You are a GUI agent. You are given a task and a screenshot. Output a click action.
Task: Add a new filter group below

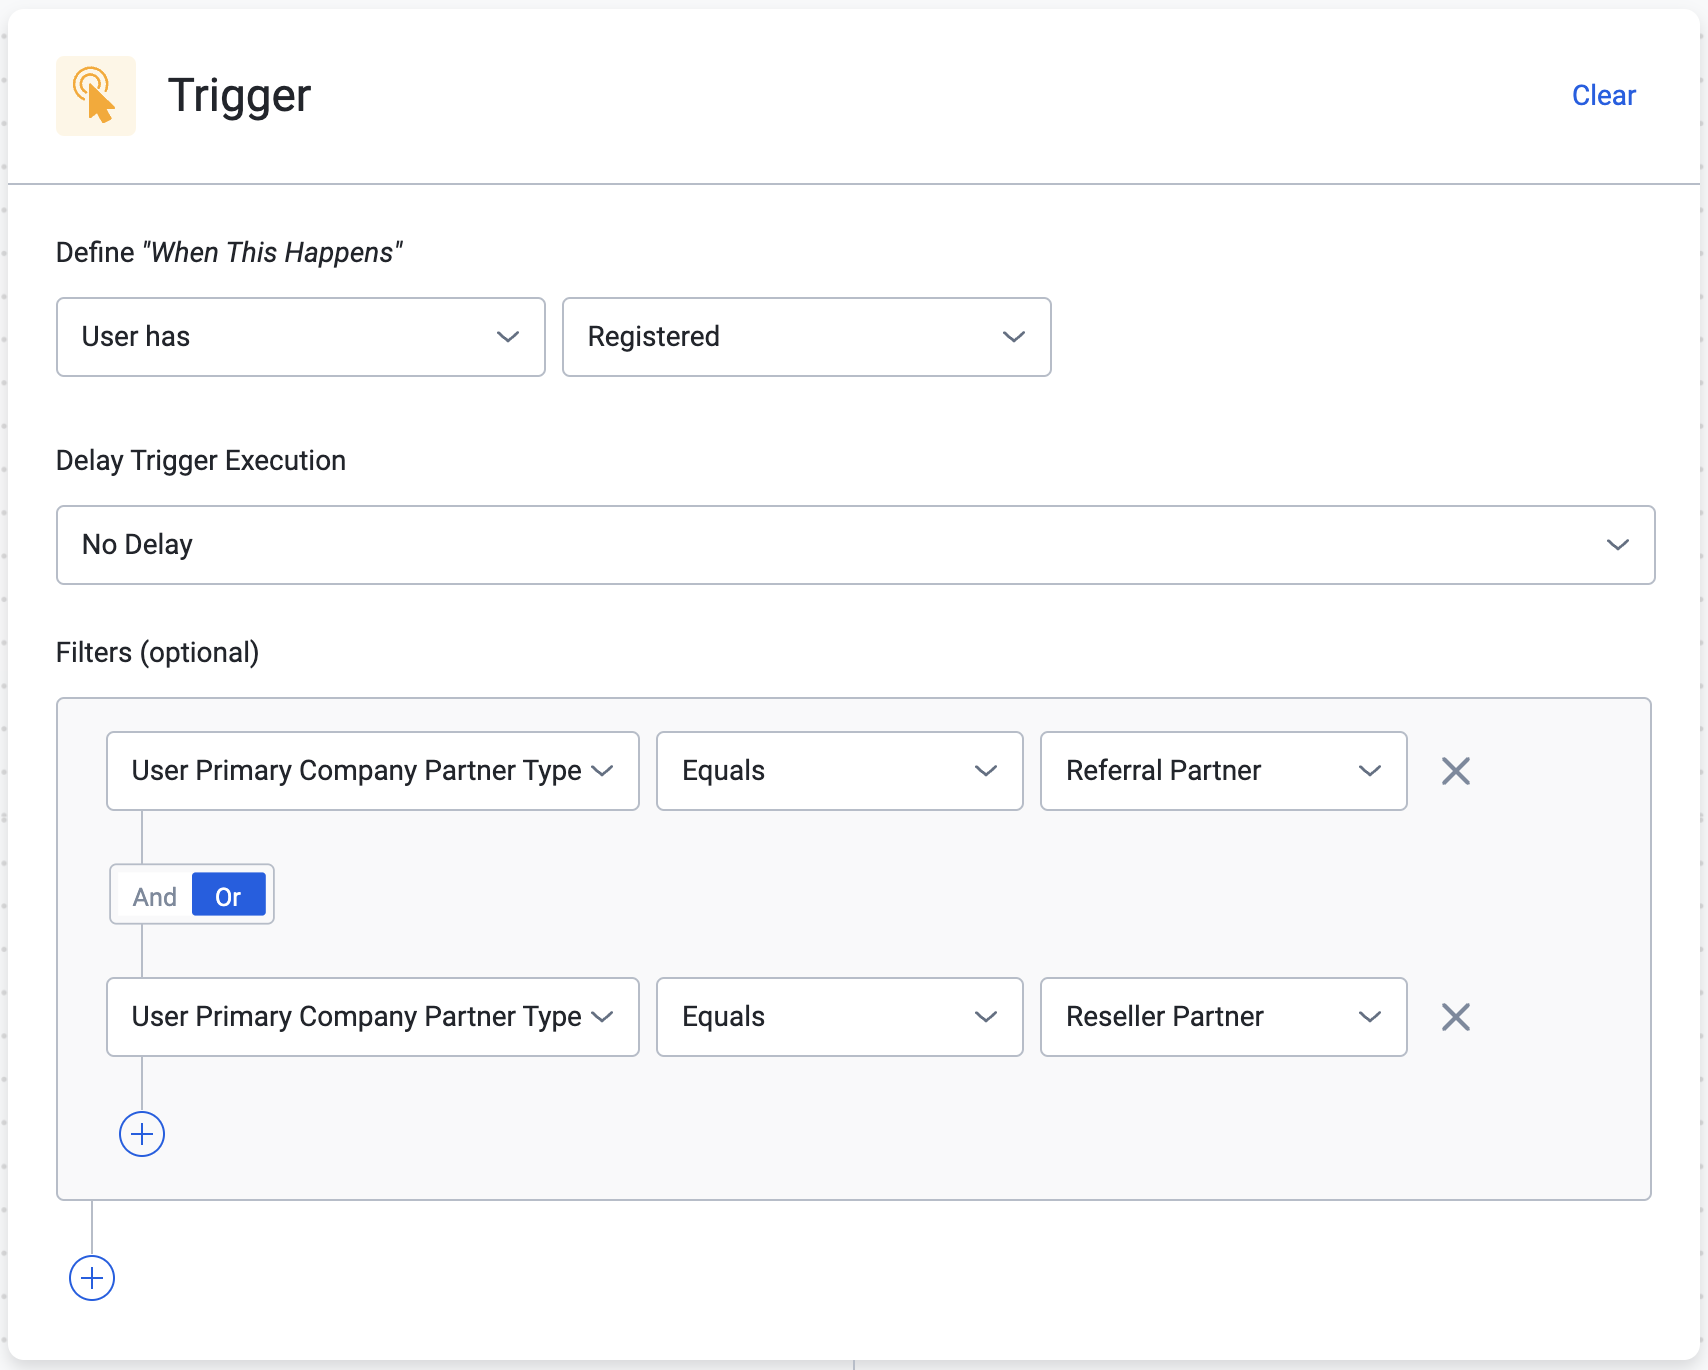tap(92, 1278)
